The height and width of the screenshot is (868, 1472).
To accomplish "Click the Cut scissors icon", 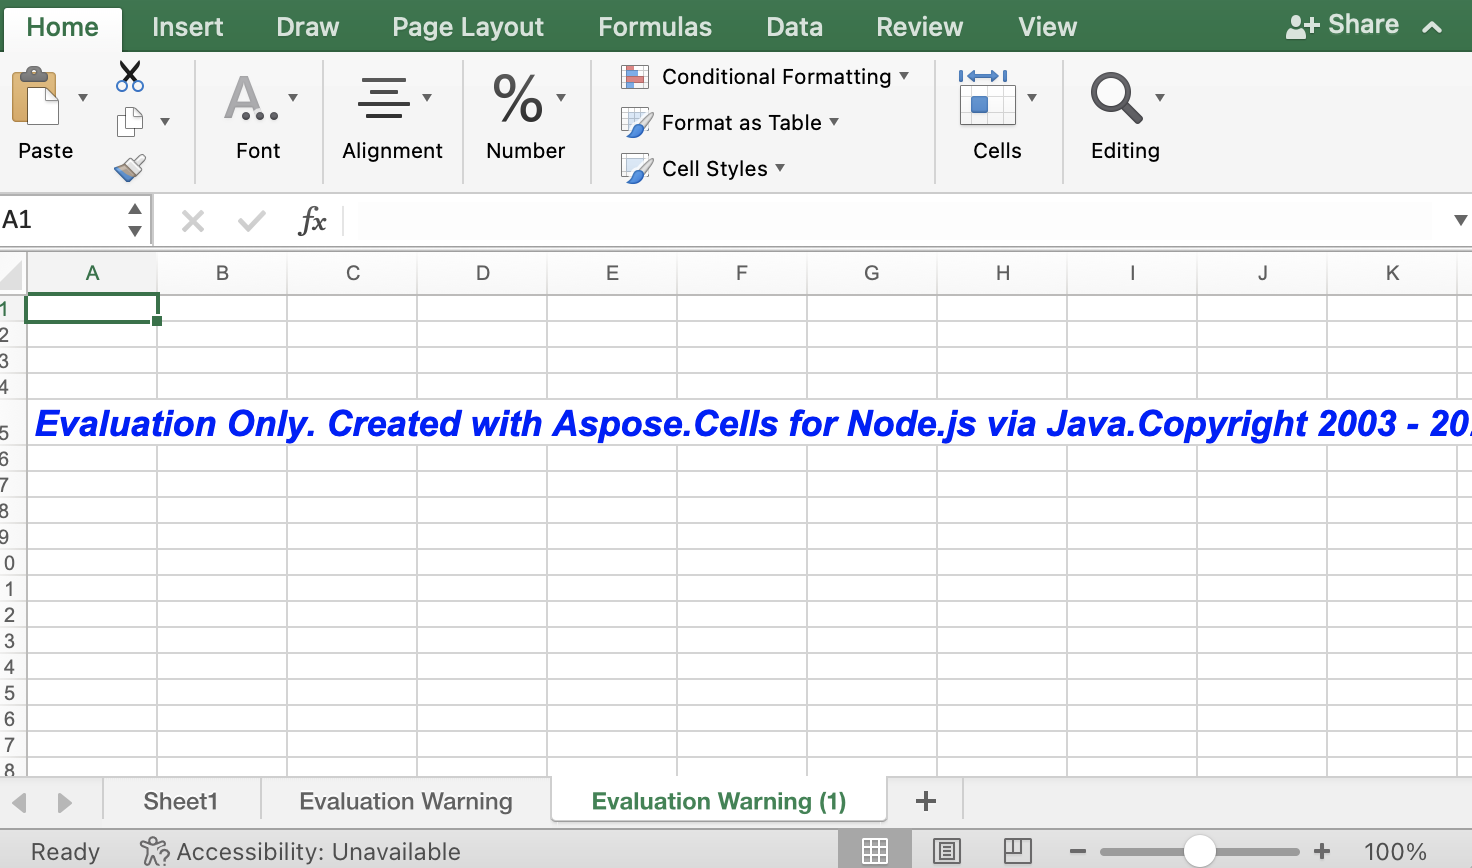I will (x=128, y=76).
